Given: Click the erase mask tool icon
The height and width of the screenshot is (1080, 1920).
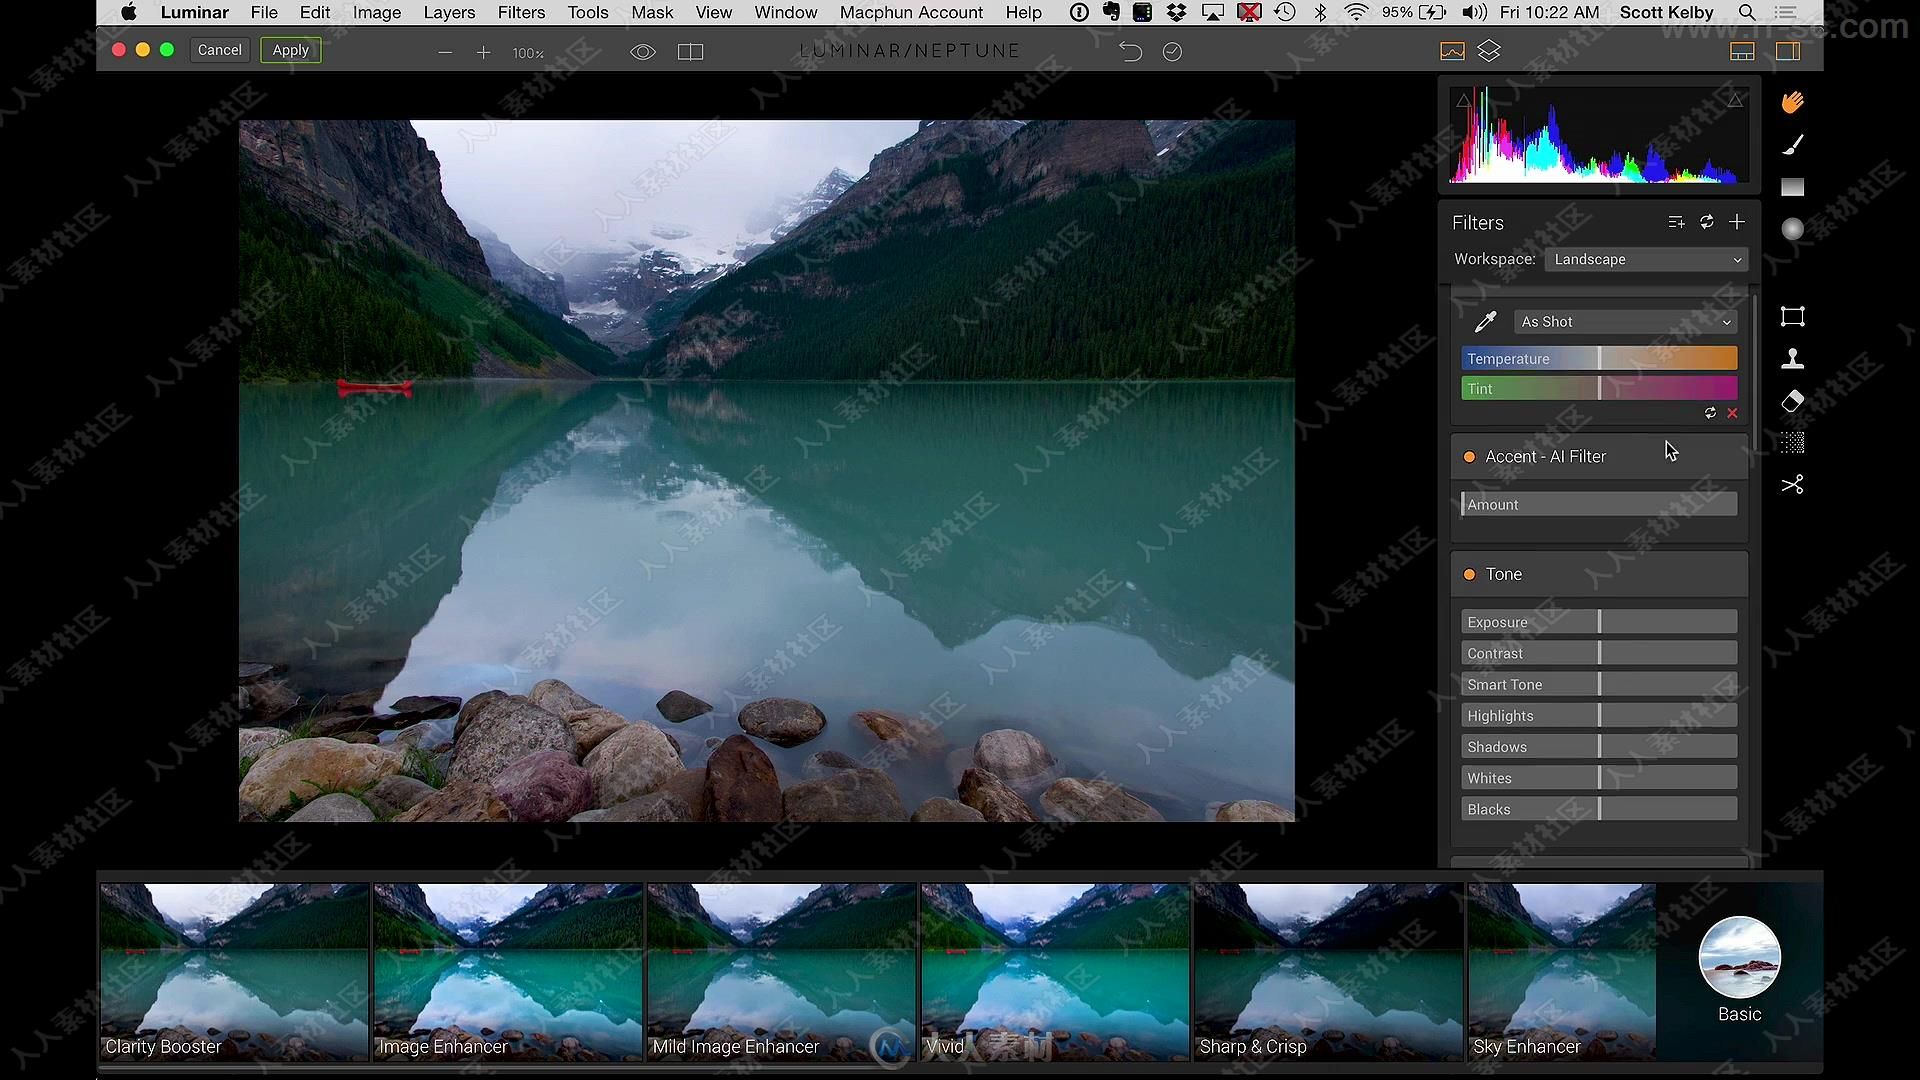Looking at the screenshot, I should (x=1792, y=401).
